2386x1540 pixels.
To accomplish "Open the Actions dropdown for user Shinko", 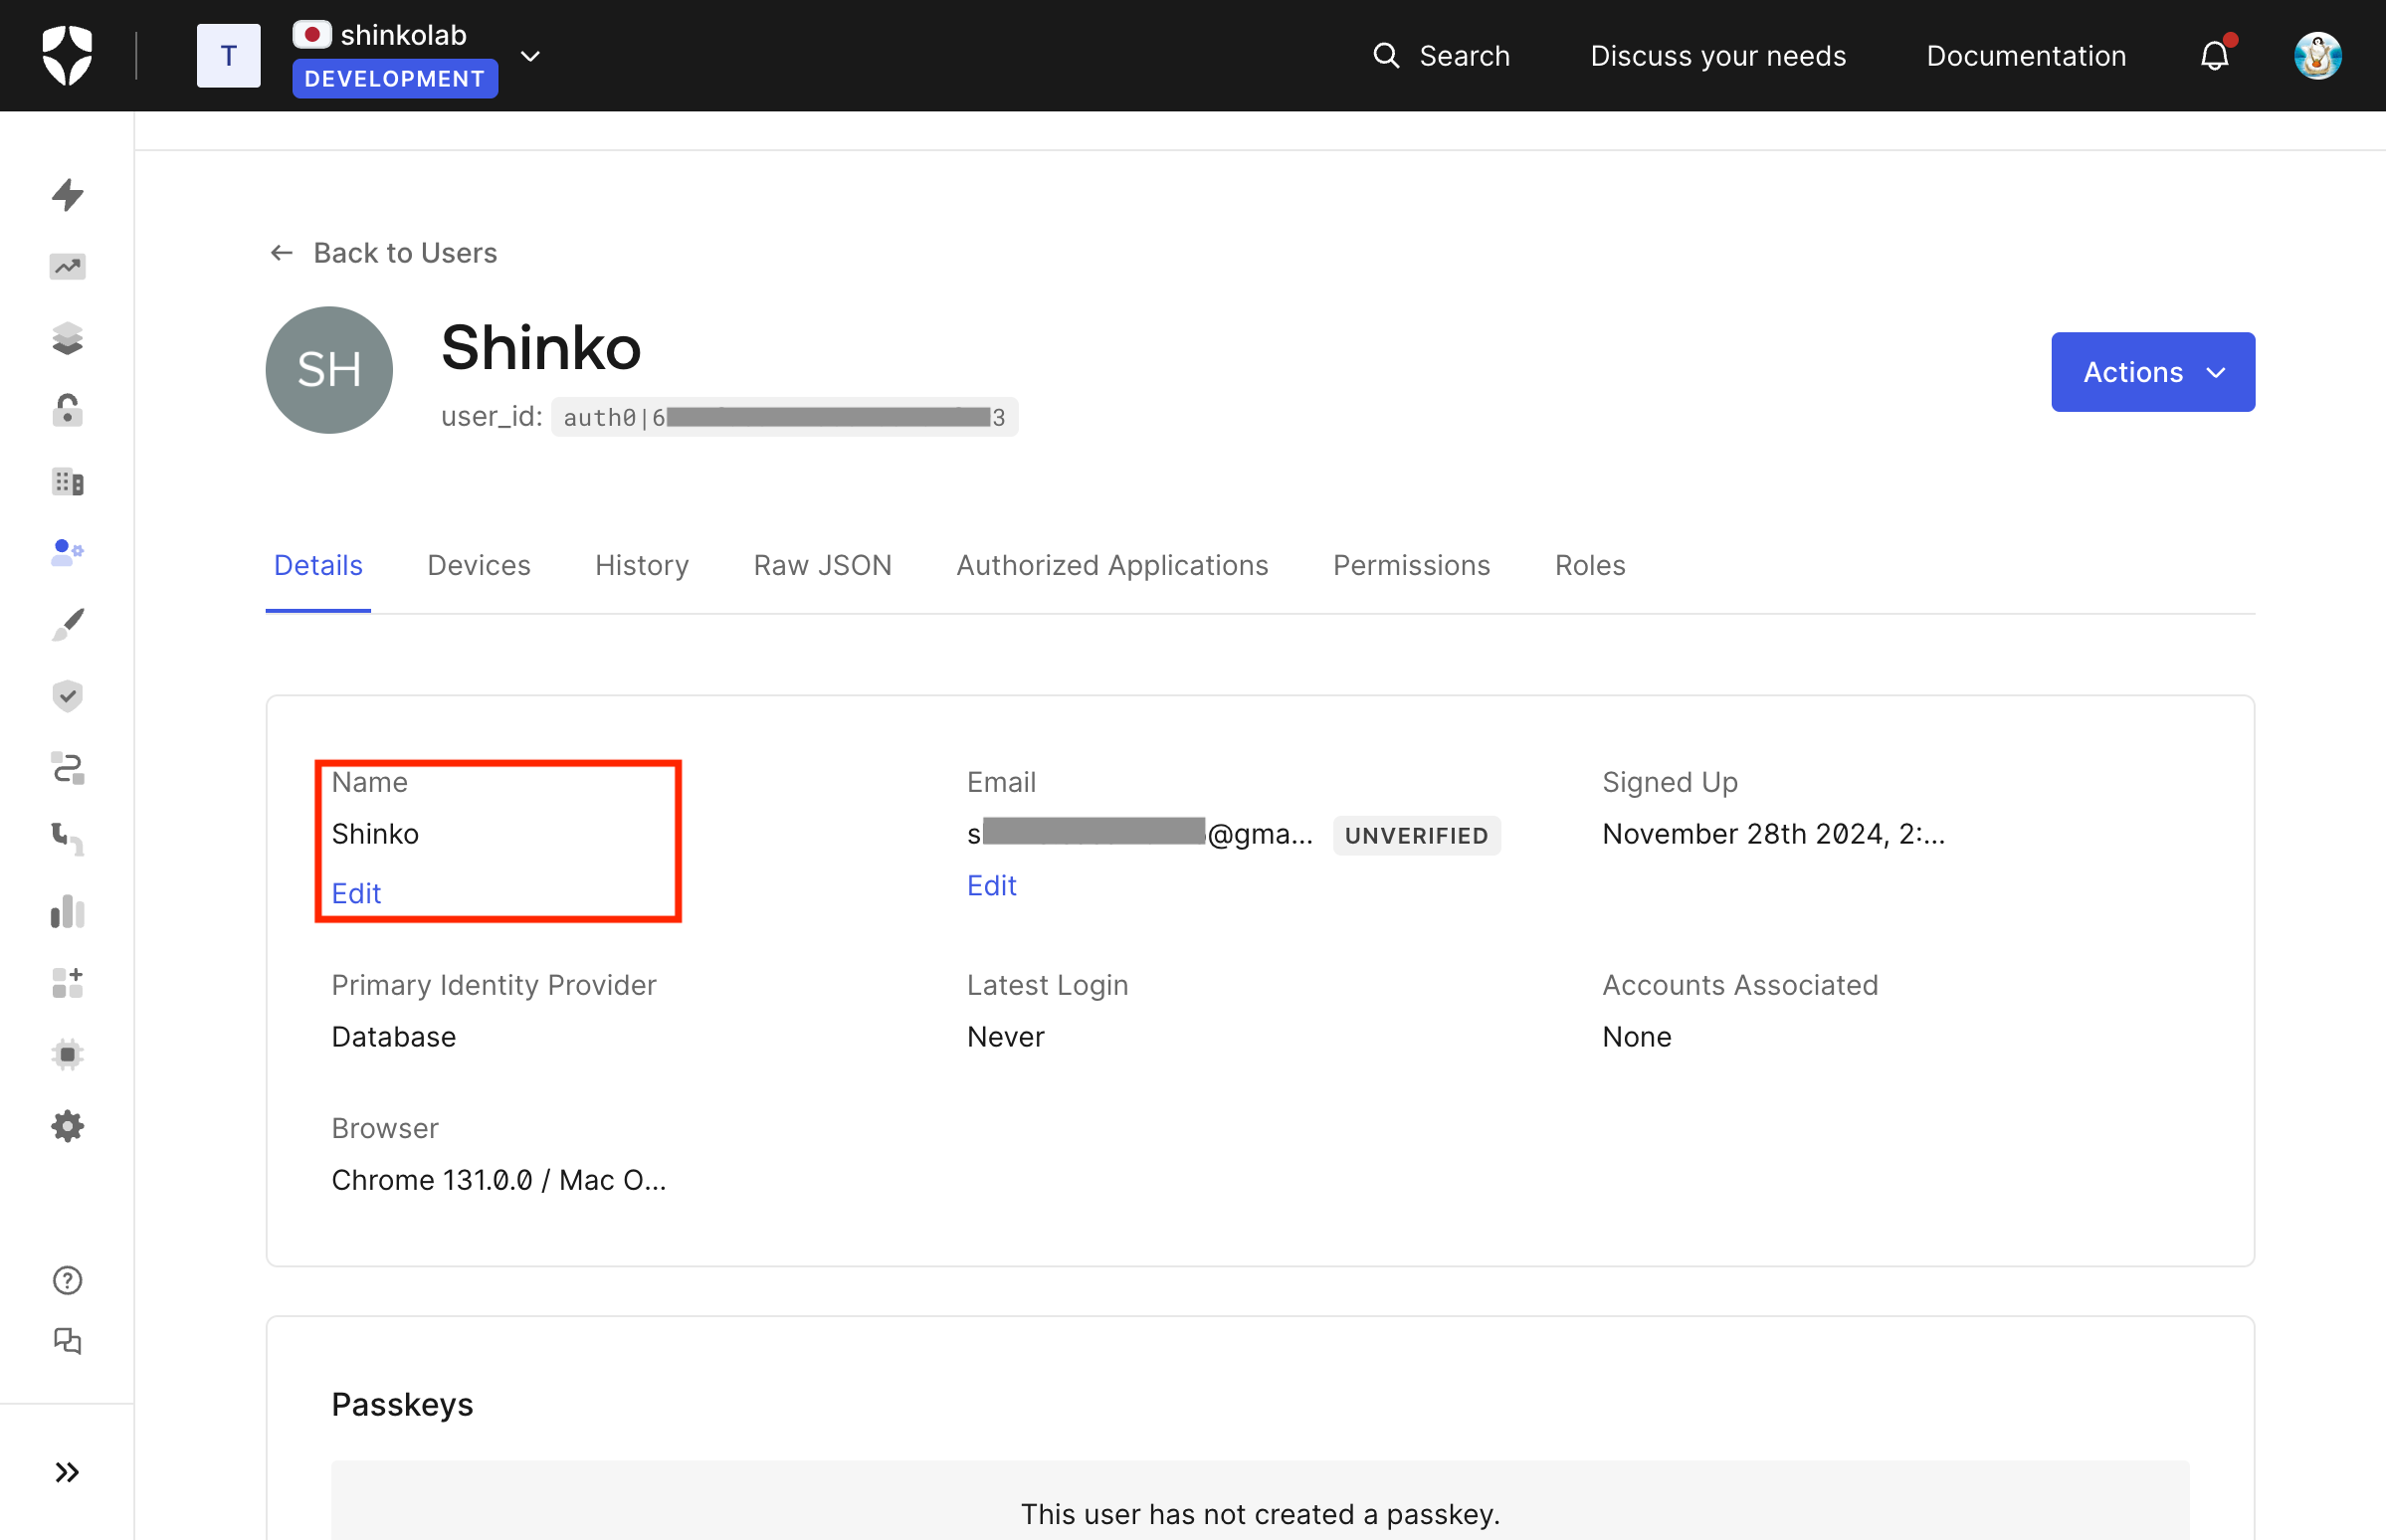I will coord(2152,372).
